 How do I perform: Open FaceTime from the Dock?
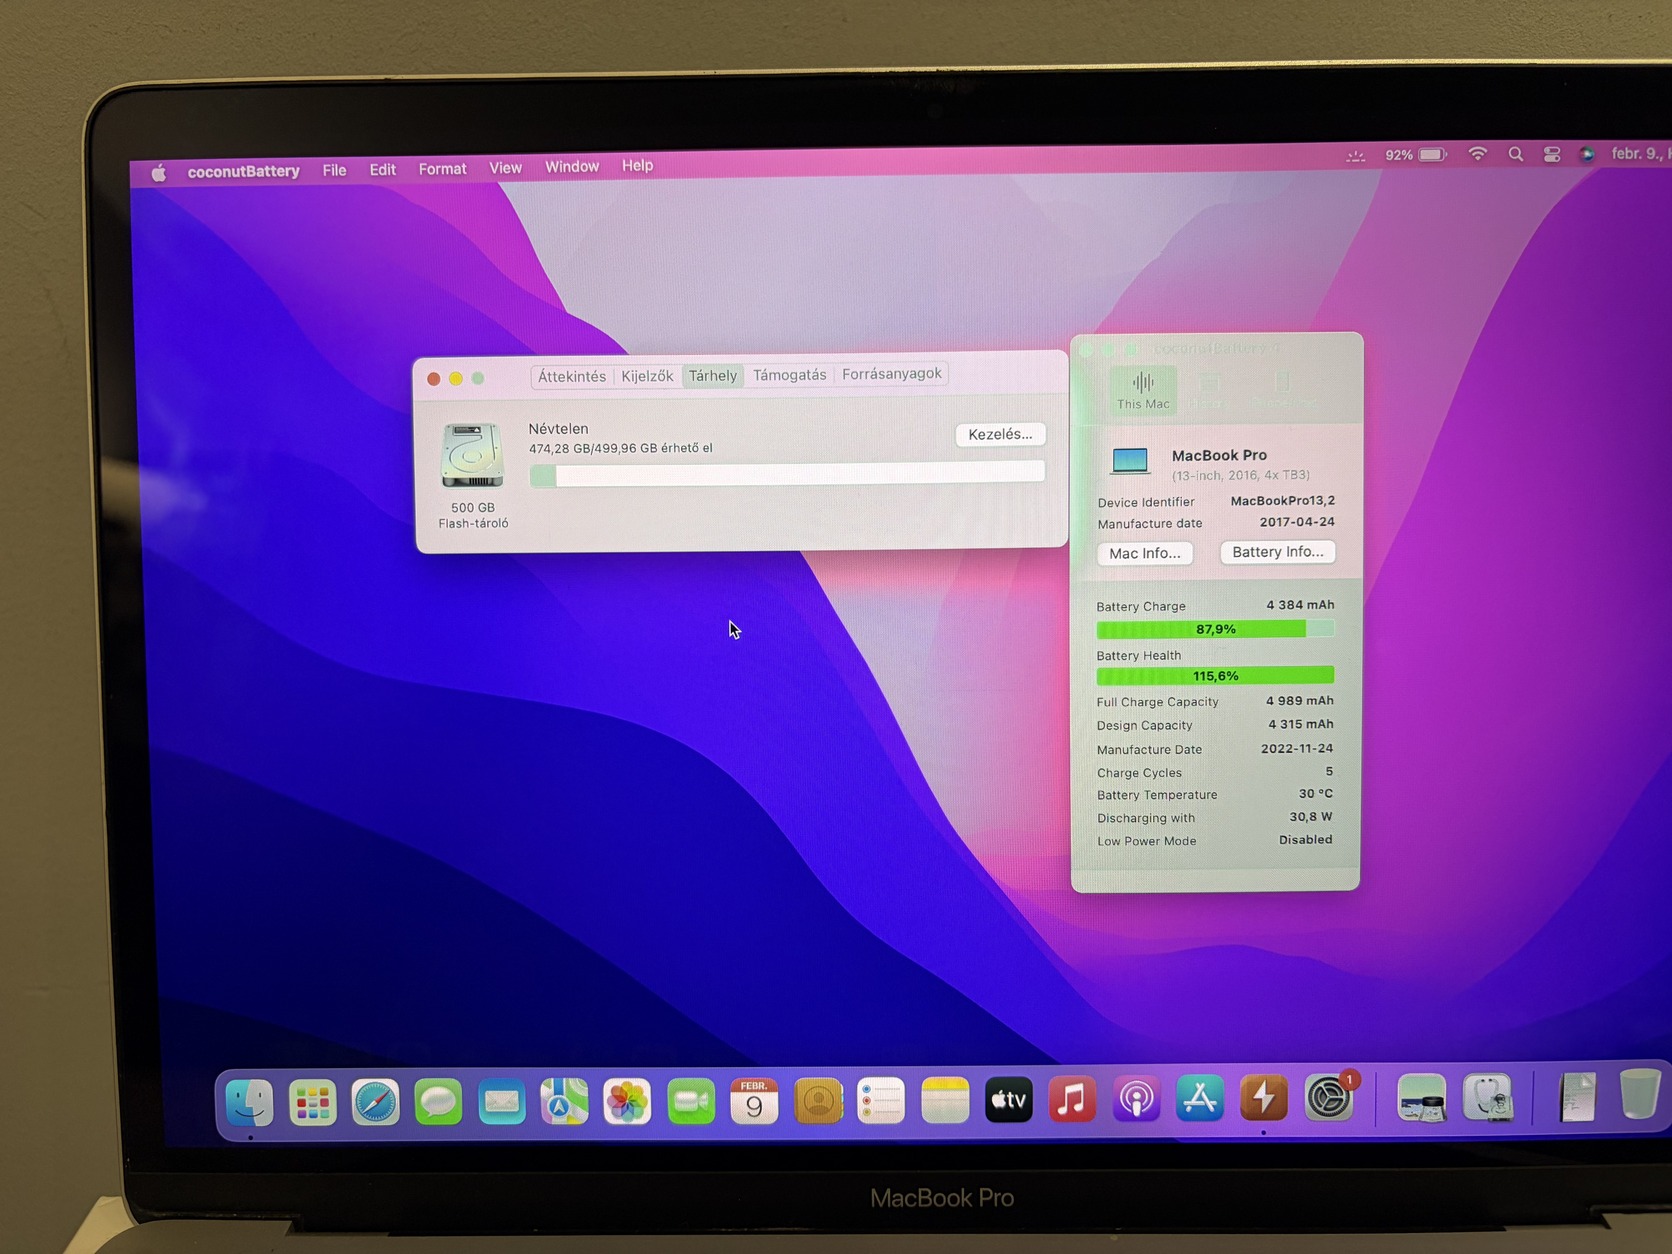(691, 1102)
